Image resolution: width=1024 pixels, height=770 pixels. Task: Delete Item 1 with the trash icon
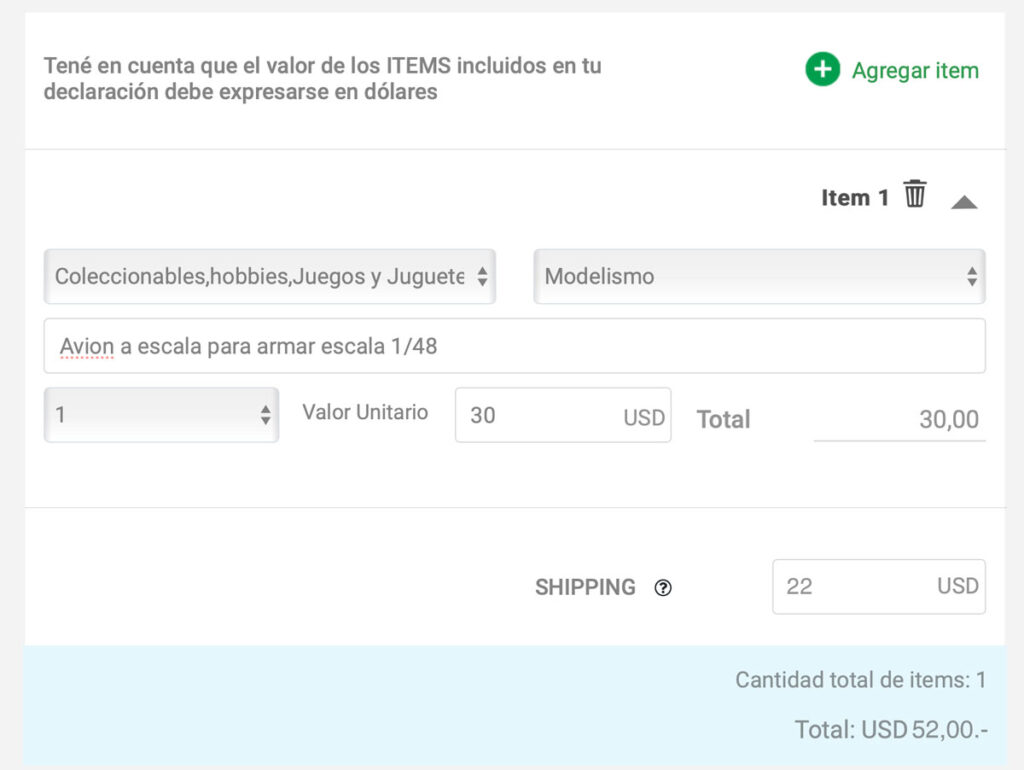915,194
